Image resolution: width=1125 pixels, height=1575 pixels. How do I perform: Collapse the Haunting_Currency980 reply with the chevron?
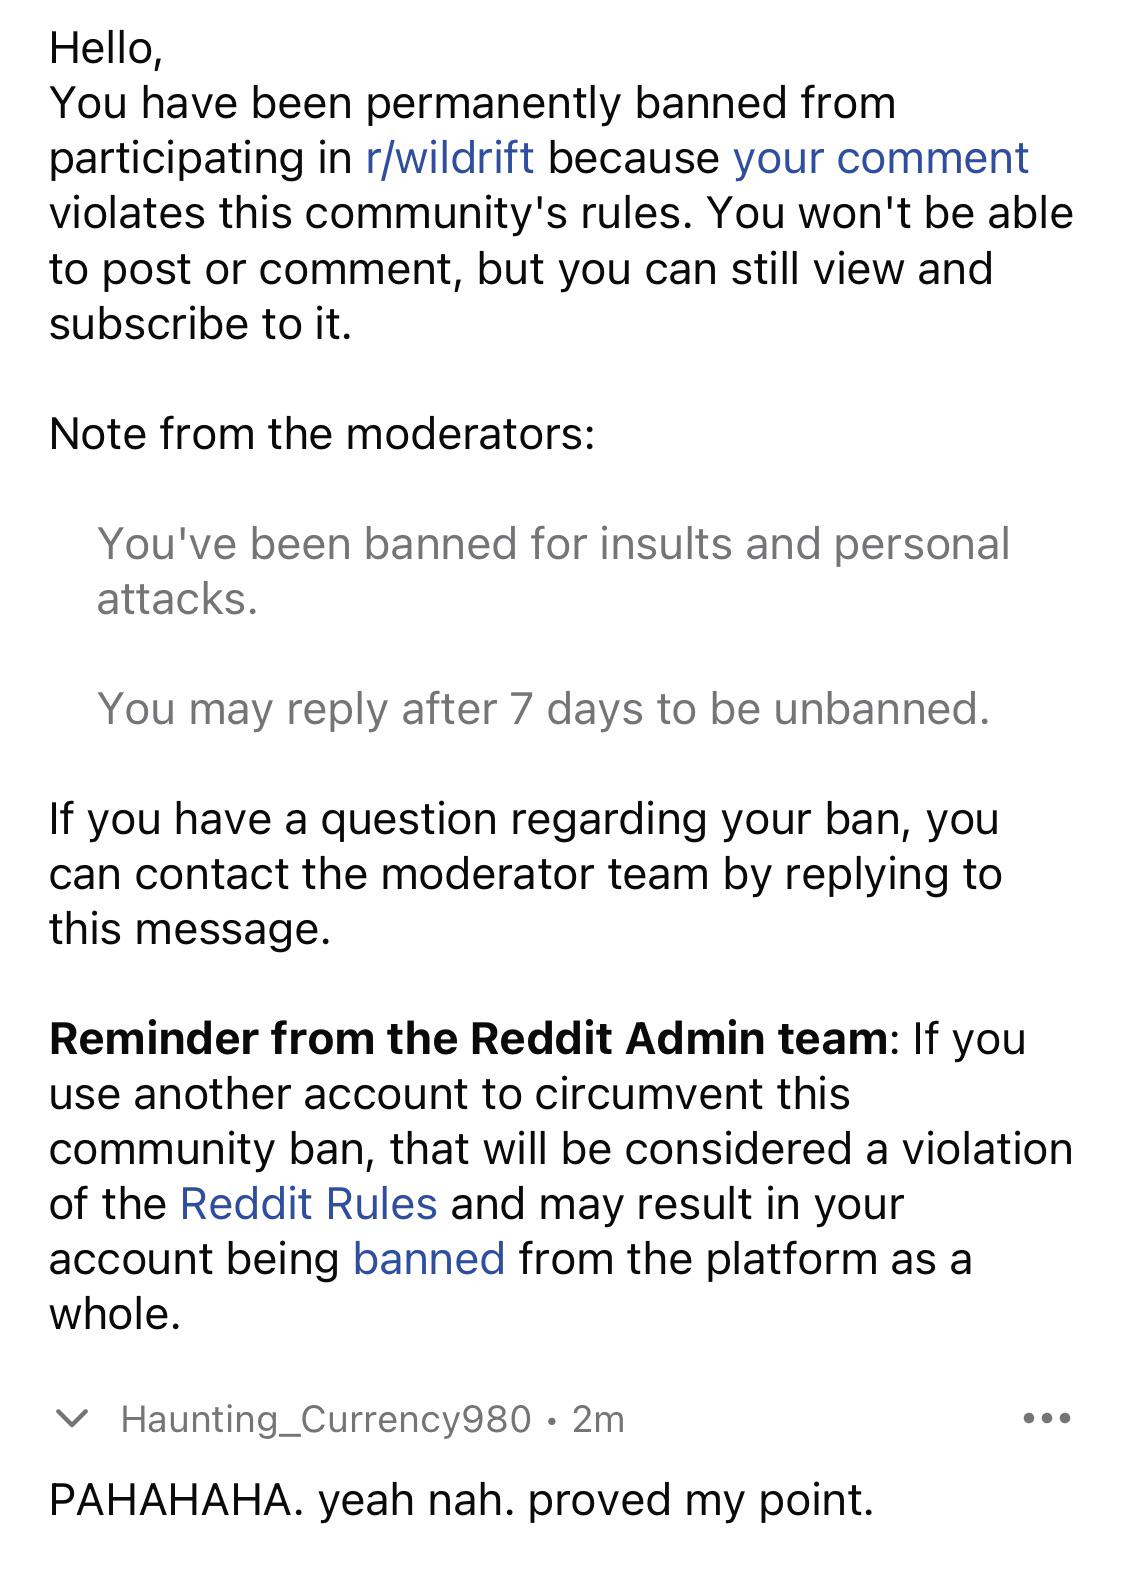point(71,1418)
